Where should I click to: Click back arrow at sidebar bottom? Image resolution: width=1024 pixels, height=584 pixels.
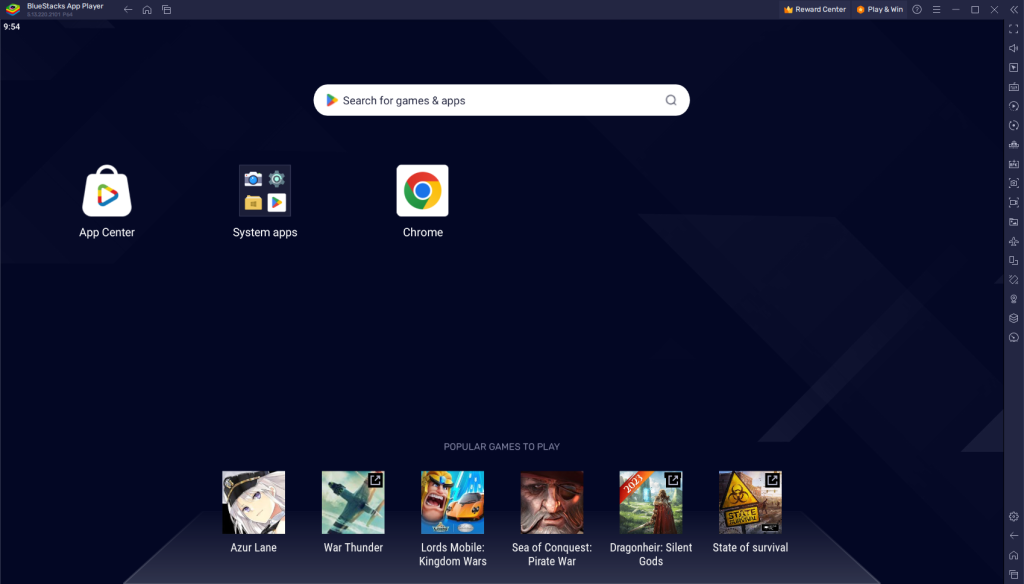(x=1014, y=536)
